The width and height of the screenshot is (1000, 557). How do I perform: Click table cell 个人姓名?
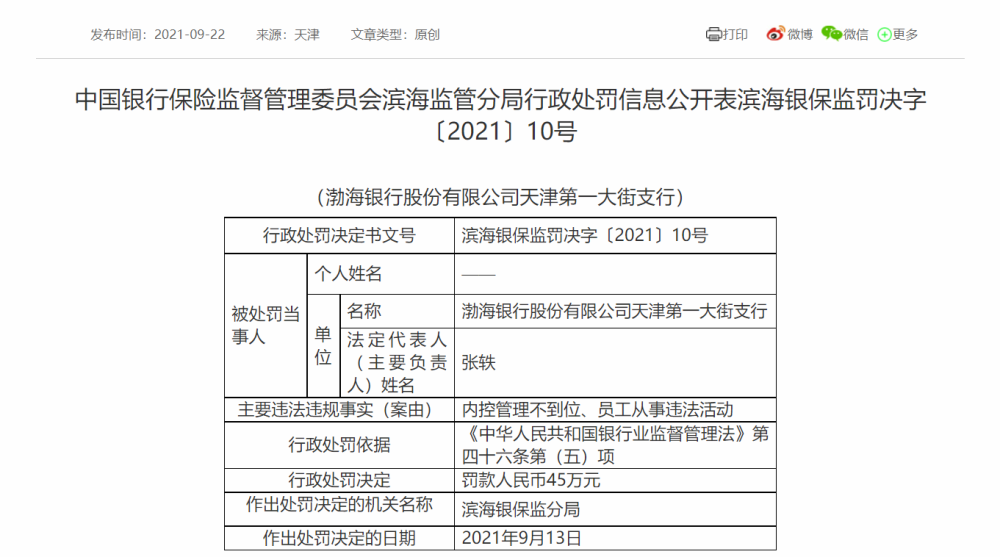tap(381, 274)
